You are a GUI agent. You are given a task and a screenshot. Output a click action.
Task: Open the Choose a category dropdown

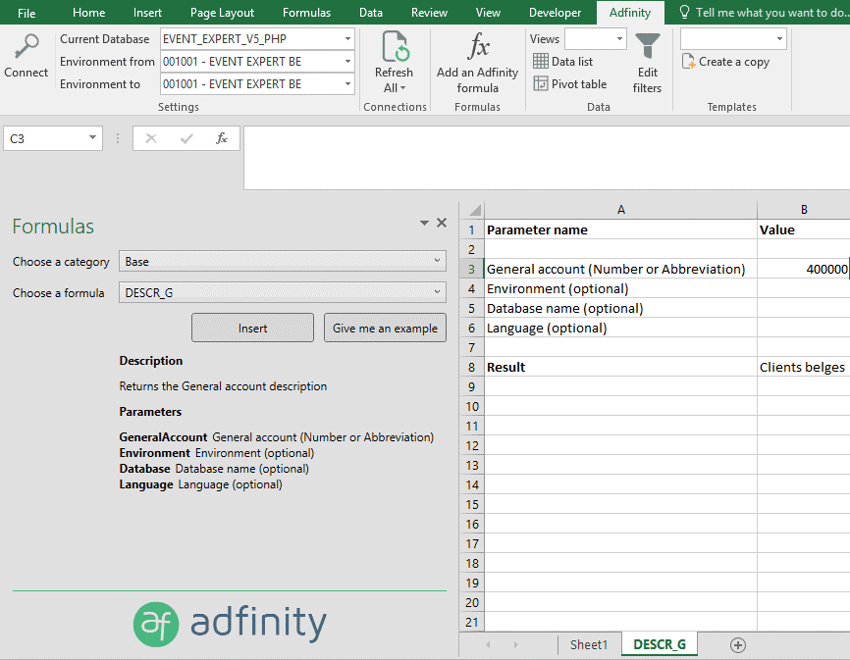click(x=438, y=262)
